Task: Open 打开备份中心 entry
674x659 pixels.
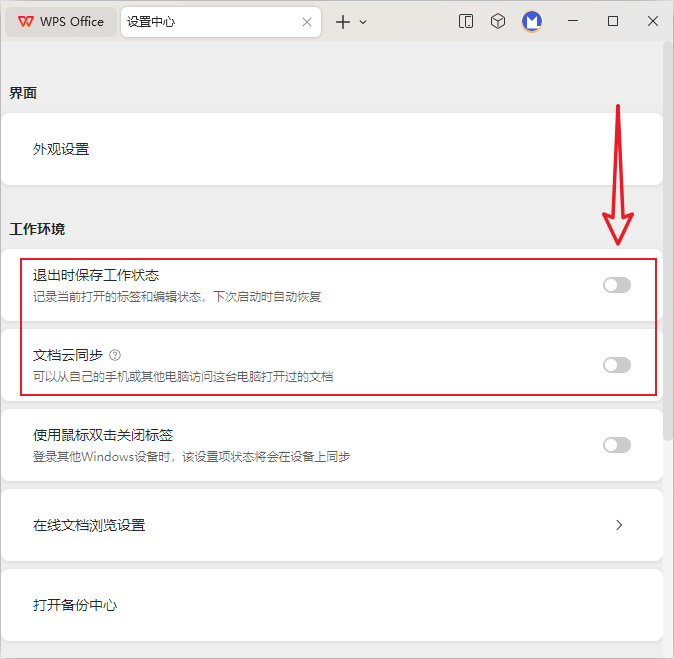Action: pos(75,605)
